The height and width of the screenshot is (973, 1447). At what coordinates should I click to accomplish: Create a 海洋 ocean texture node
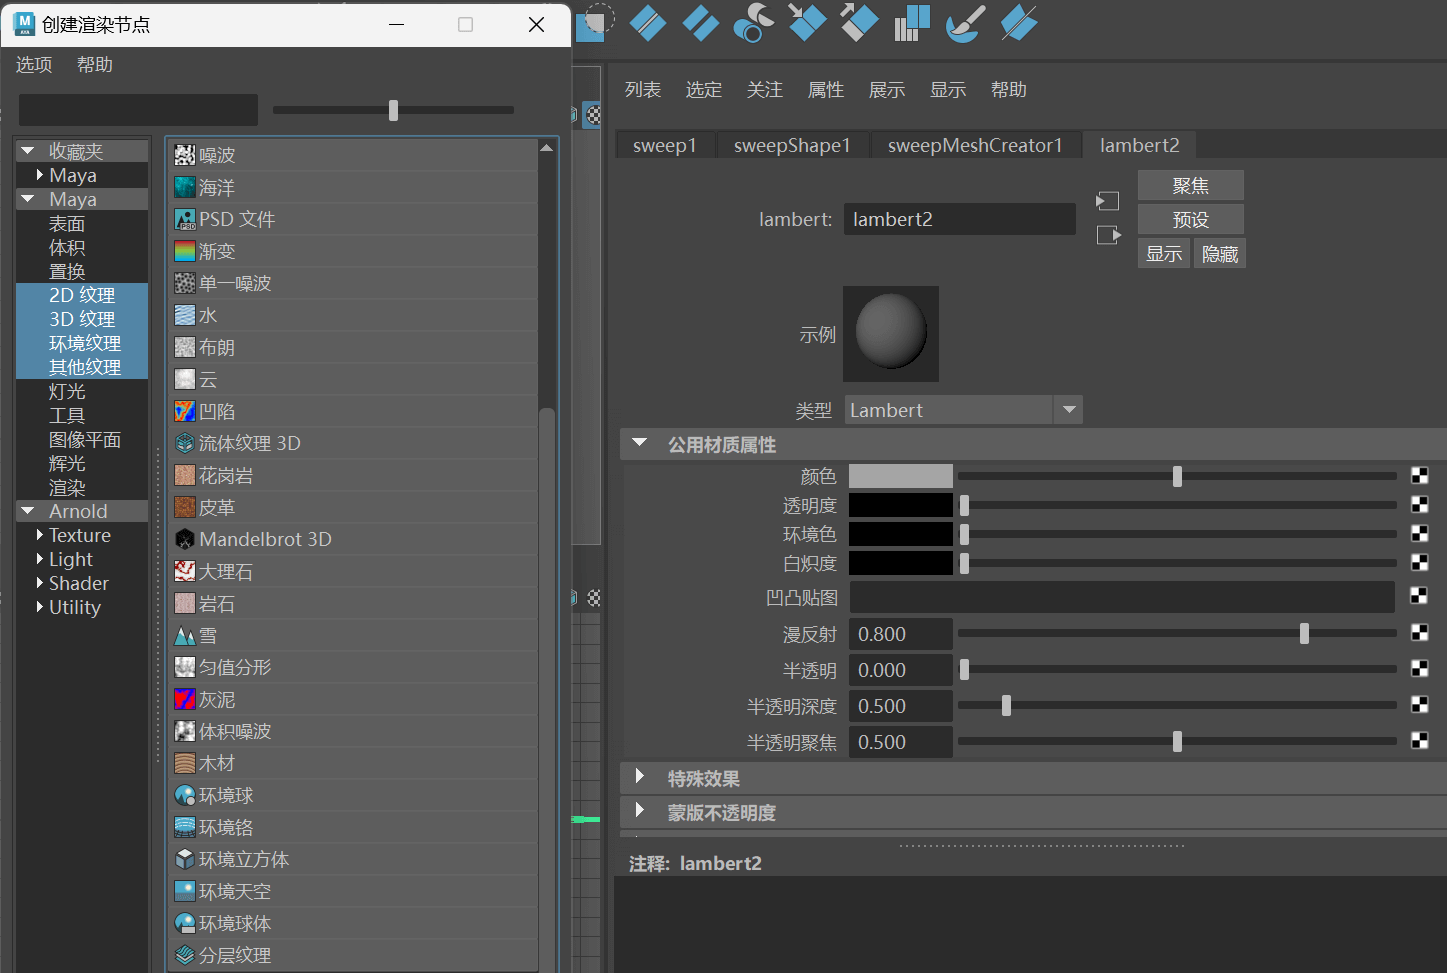coord(352,187)
